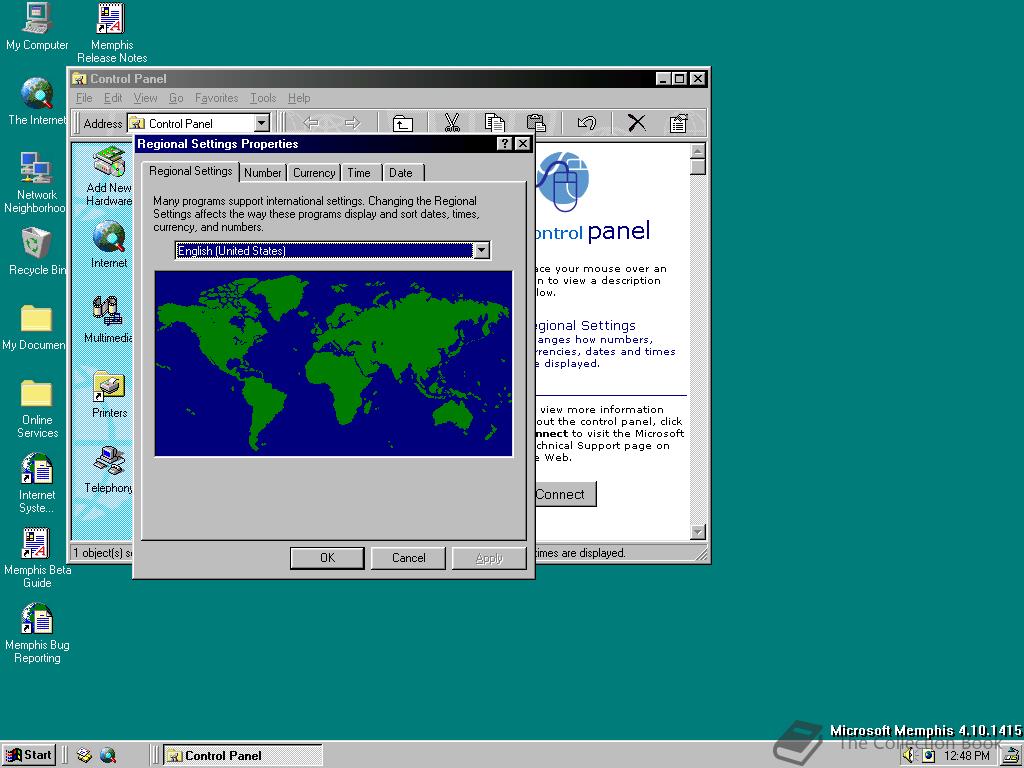Switch to the Number tab
This screenshot has height=768, width=1024.
[263, 173]
